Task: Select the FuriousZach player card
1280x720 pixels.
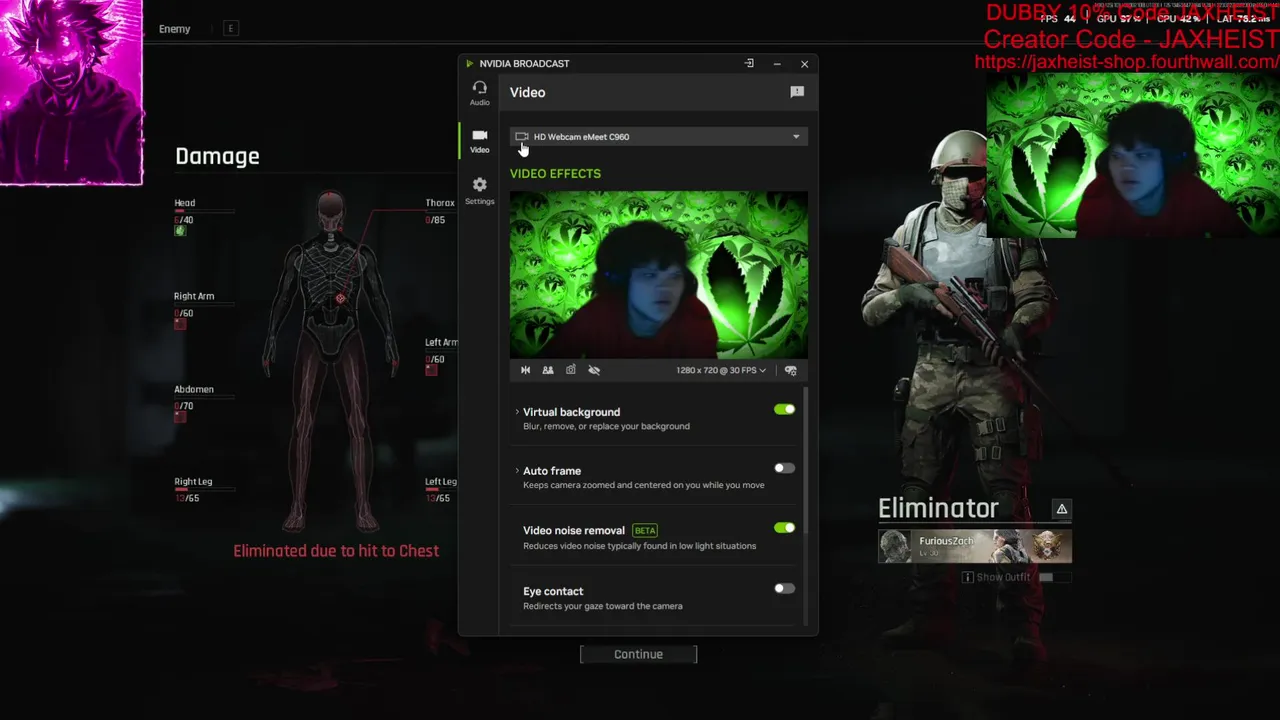Action: tap(975, 547)
